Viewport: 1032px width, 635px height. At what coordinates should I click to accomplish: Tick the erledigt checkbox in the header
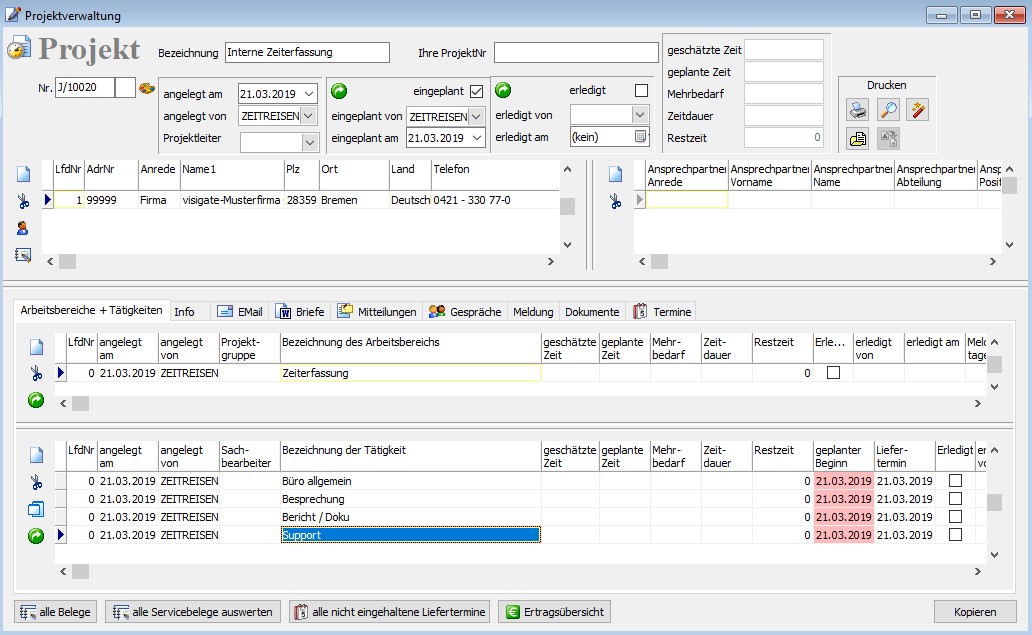641,91
